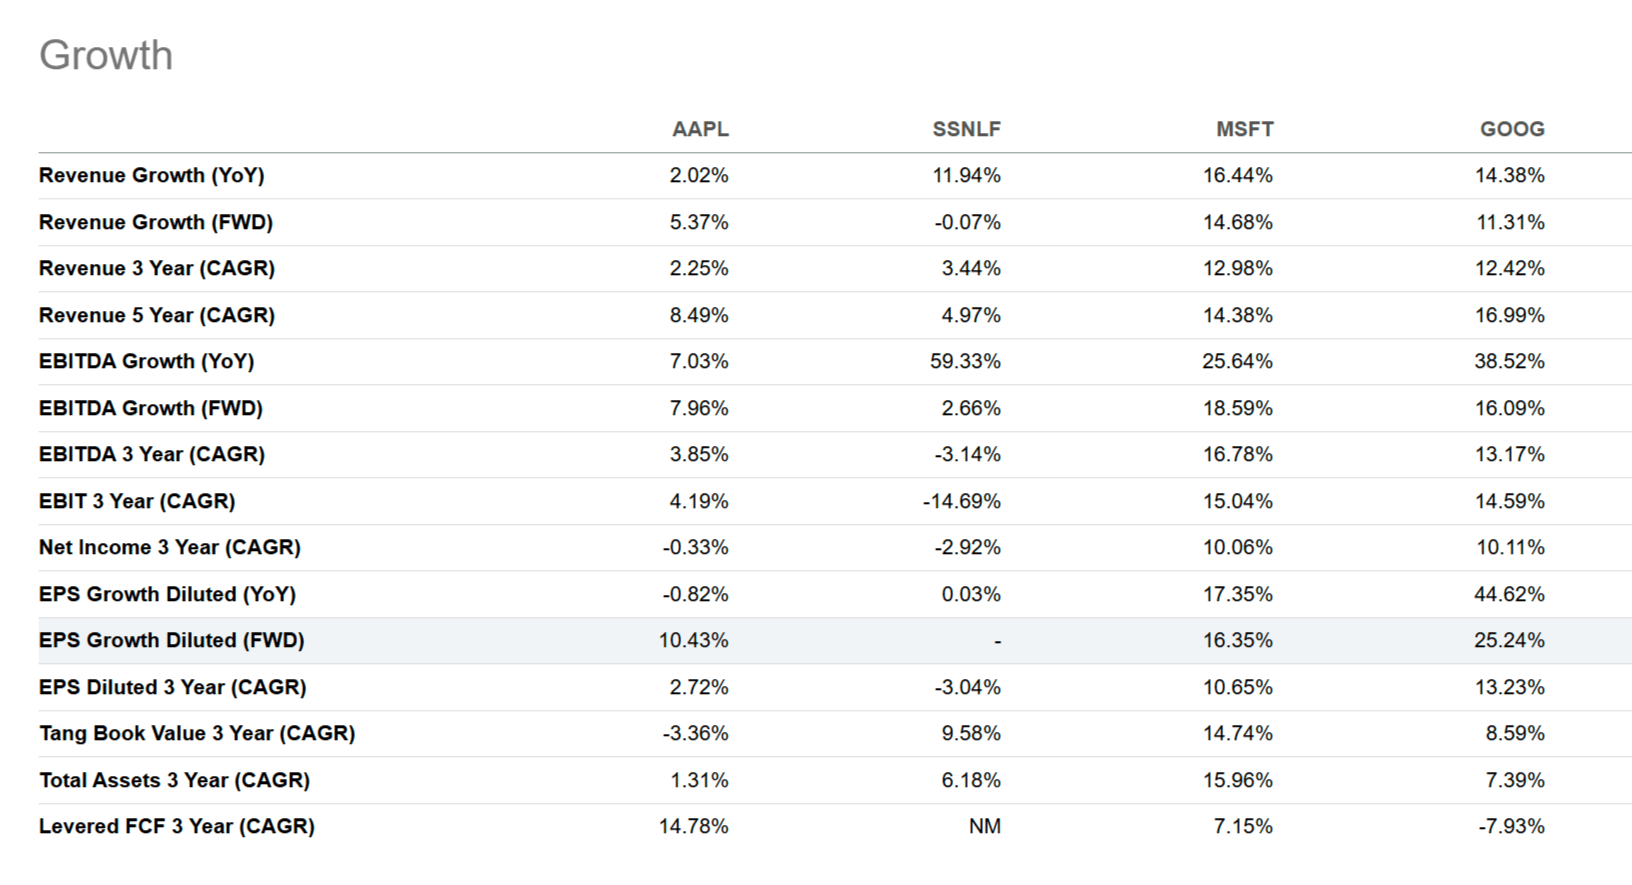Screen dimensions: 1632x885
Task: Open the Revenue 5 Year (CAGR) metric
Action: click(157, 315)
